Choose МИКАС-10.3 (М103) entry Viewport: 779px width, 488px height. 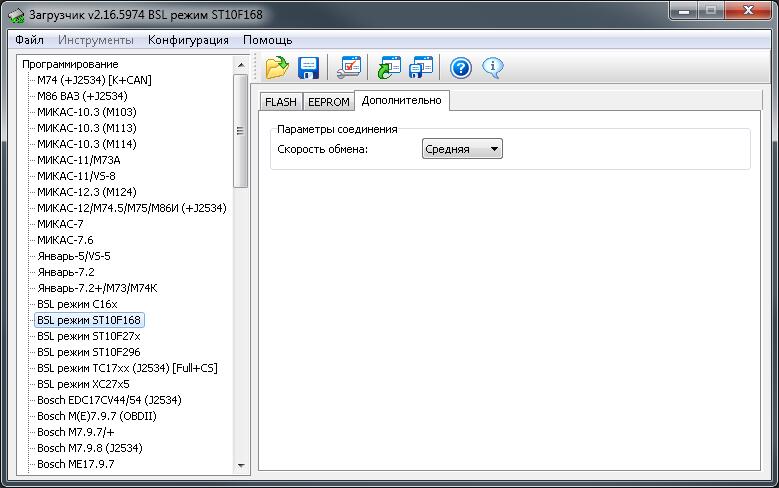[x=86, y=112]
